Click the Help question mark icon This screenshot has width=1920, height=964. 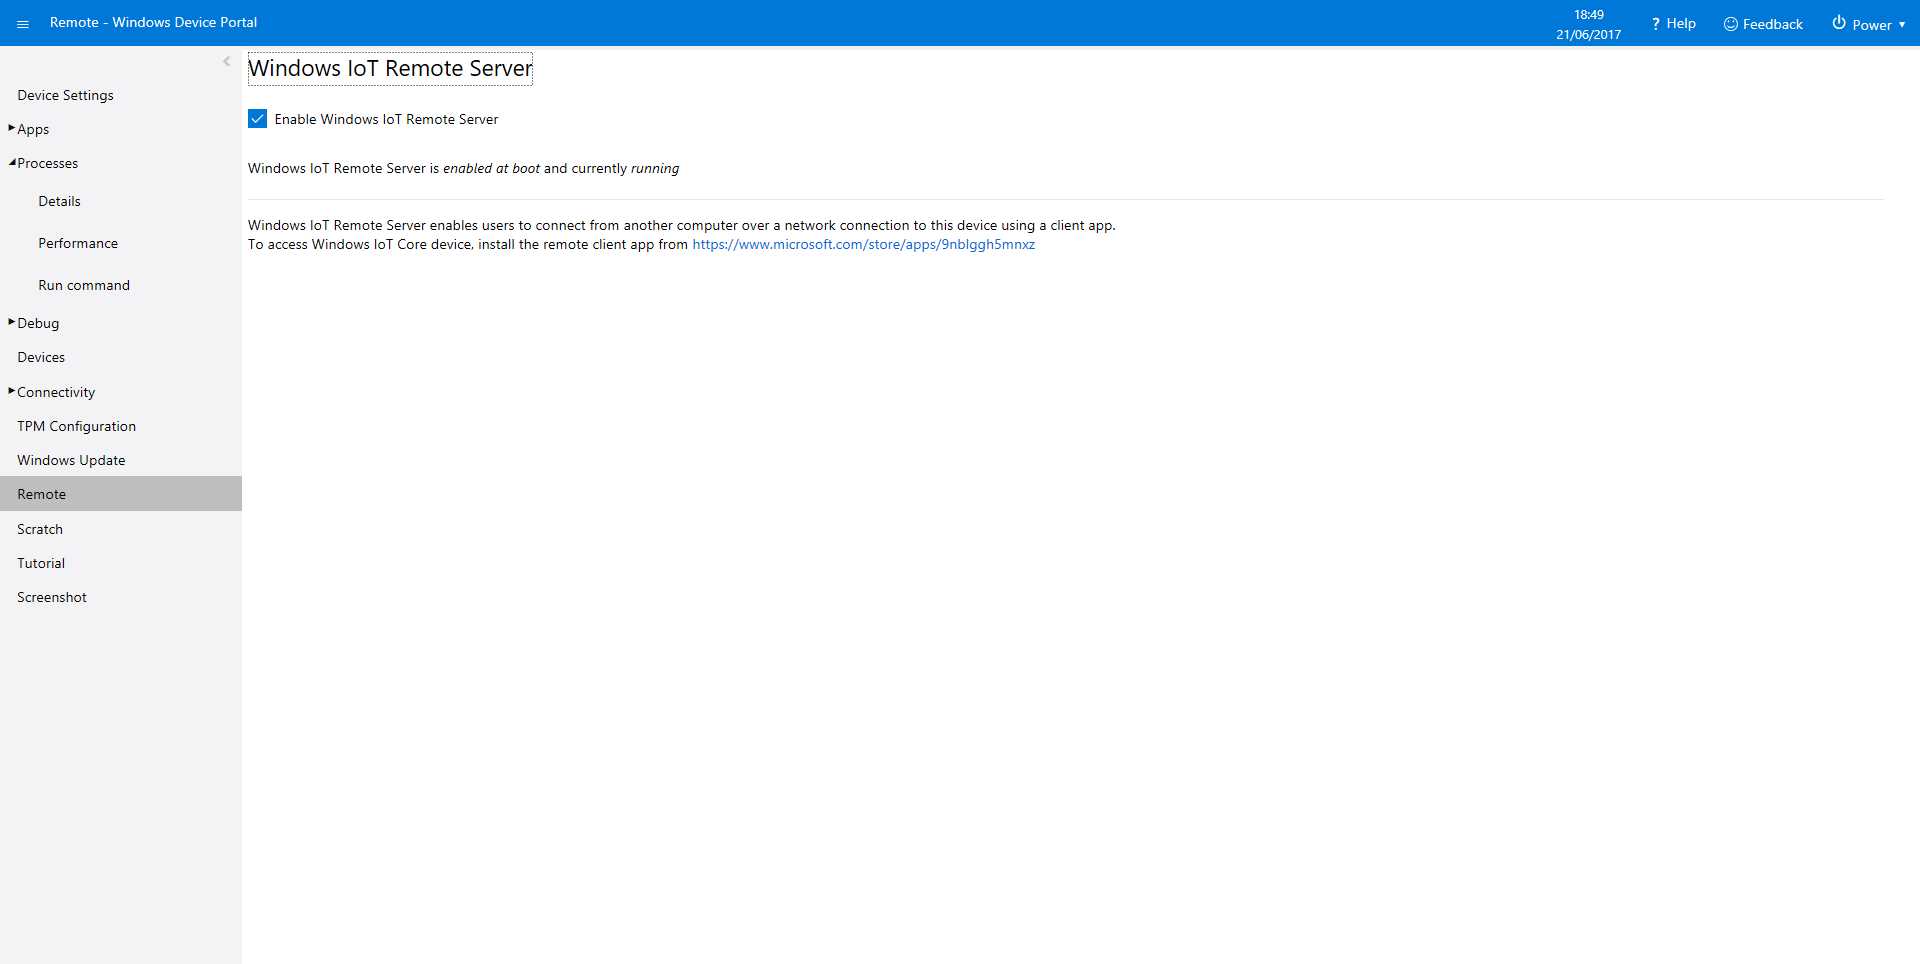tap(1656, 23)
